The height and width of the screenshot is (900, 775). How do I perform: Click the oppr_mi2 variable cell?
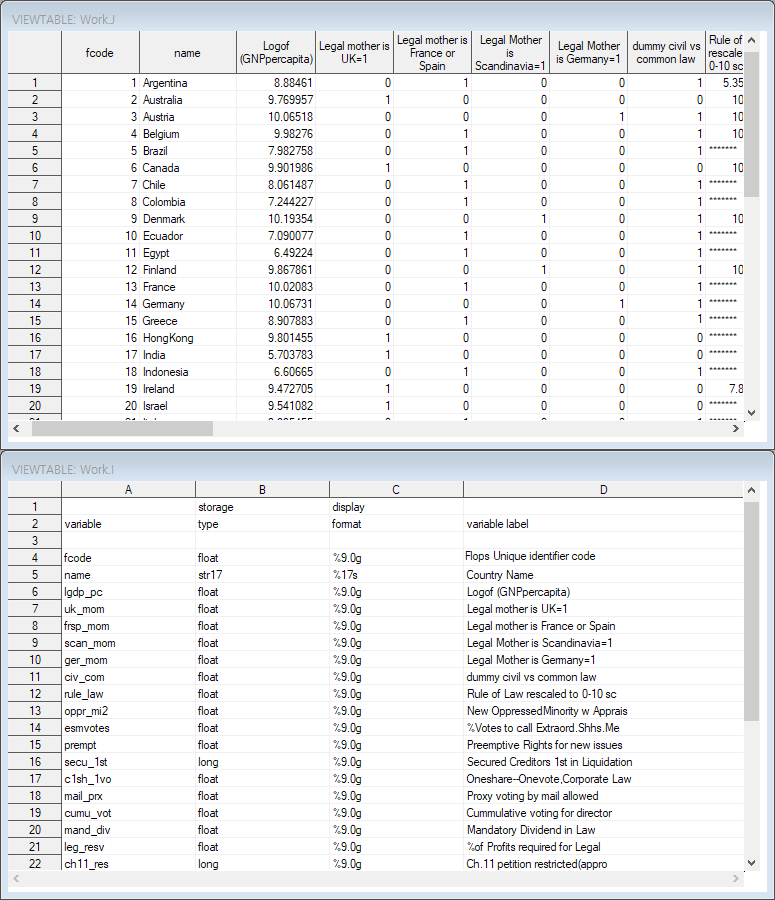pos(129,711)
